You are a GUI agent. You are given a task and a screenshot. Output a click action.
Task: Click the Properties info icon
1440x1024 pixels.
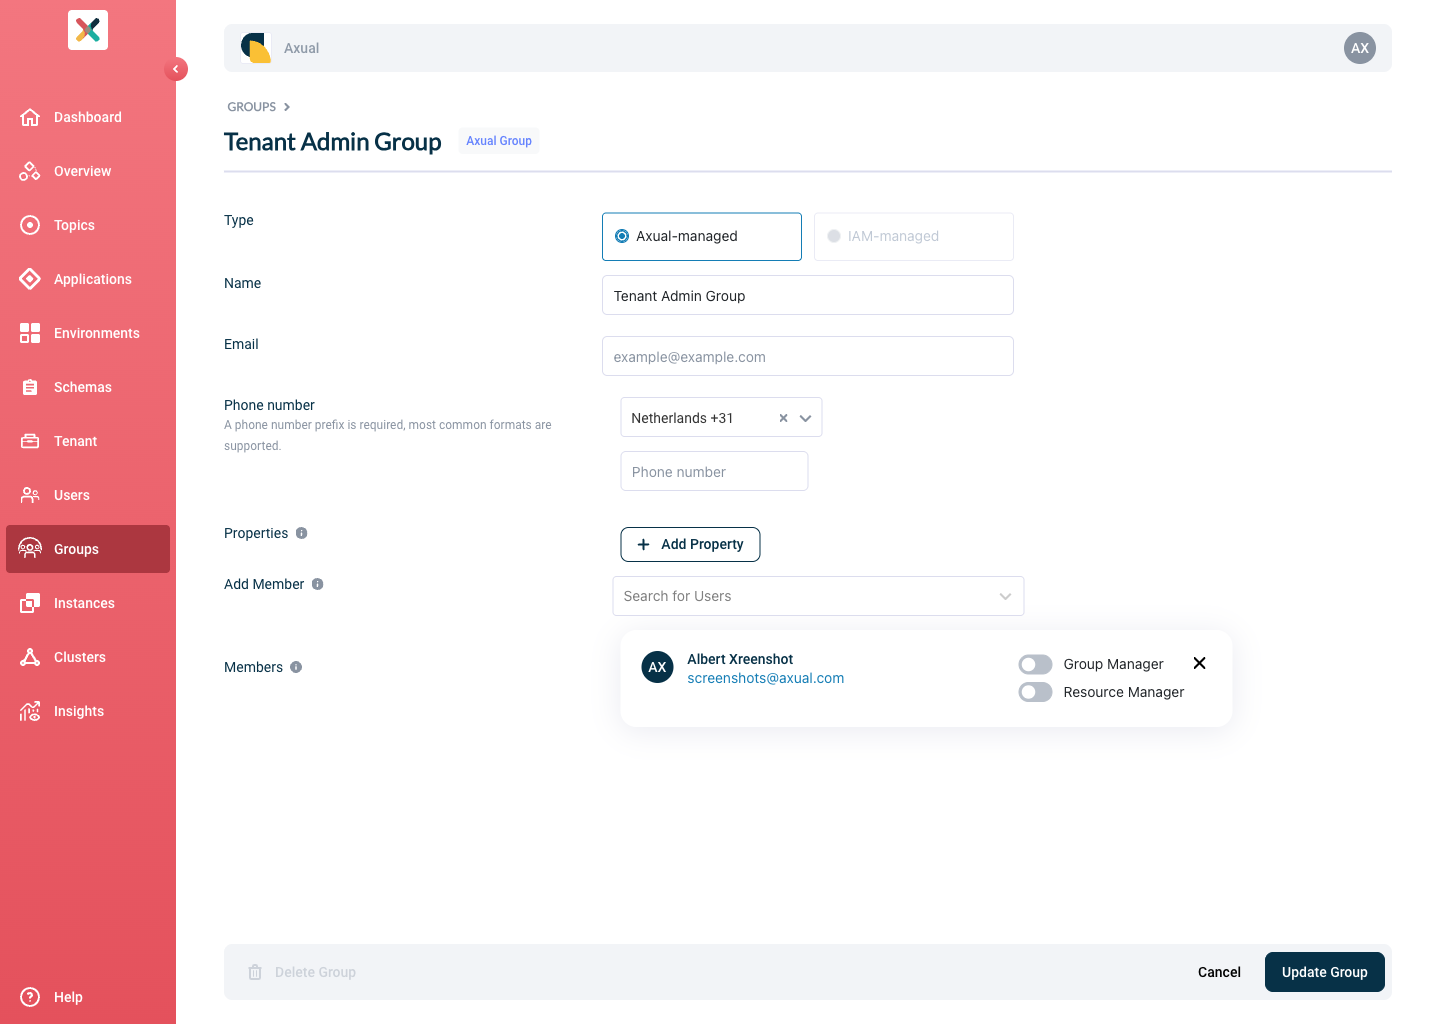[301, 533]
